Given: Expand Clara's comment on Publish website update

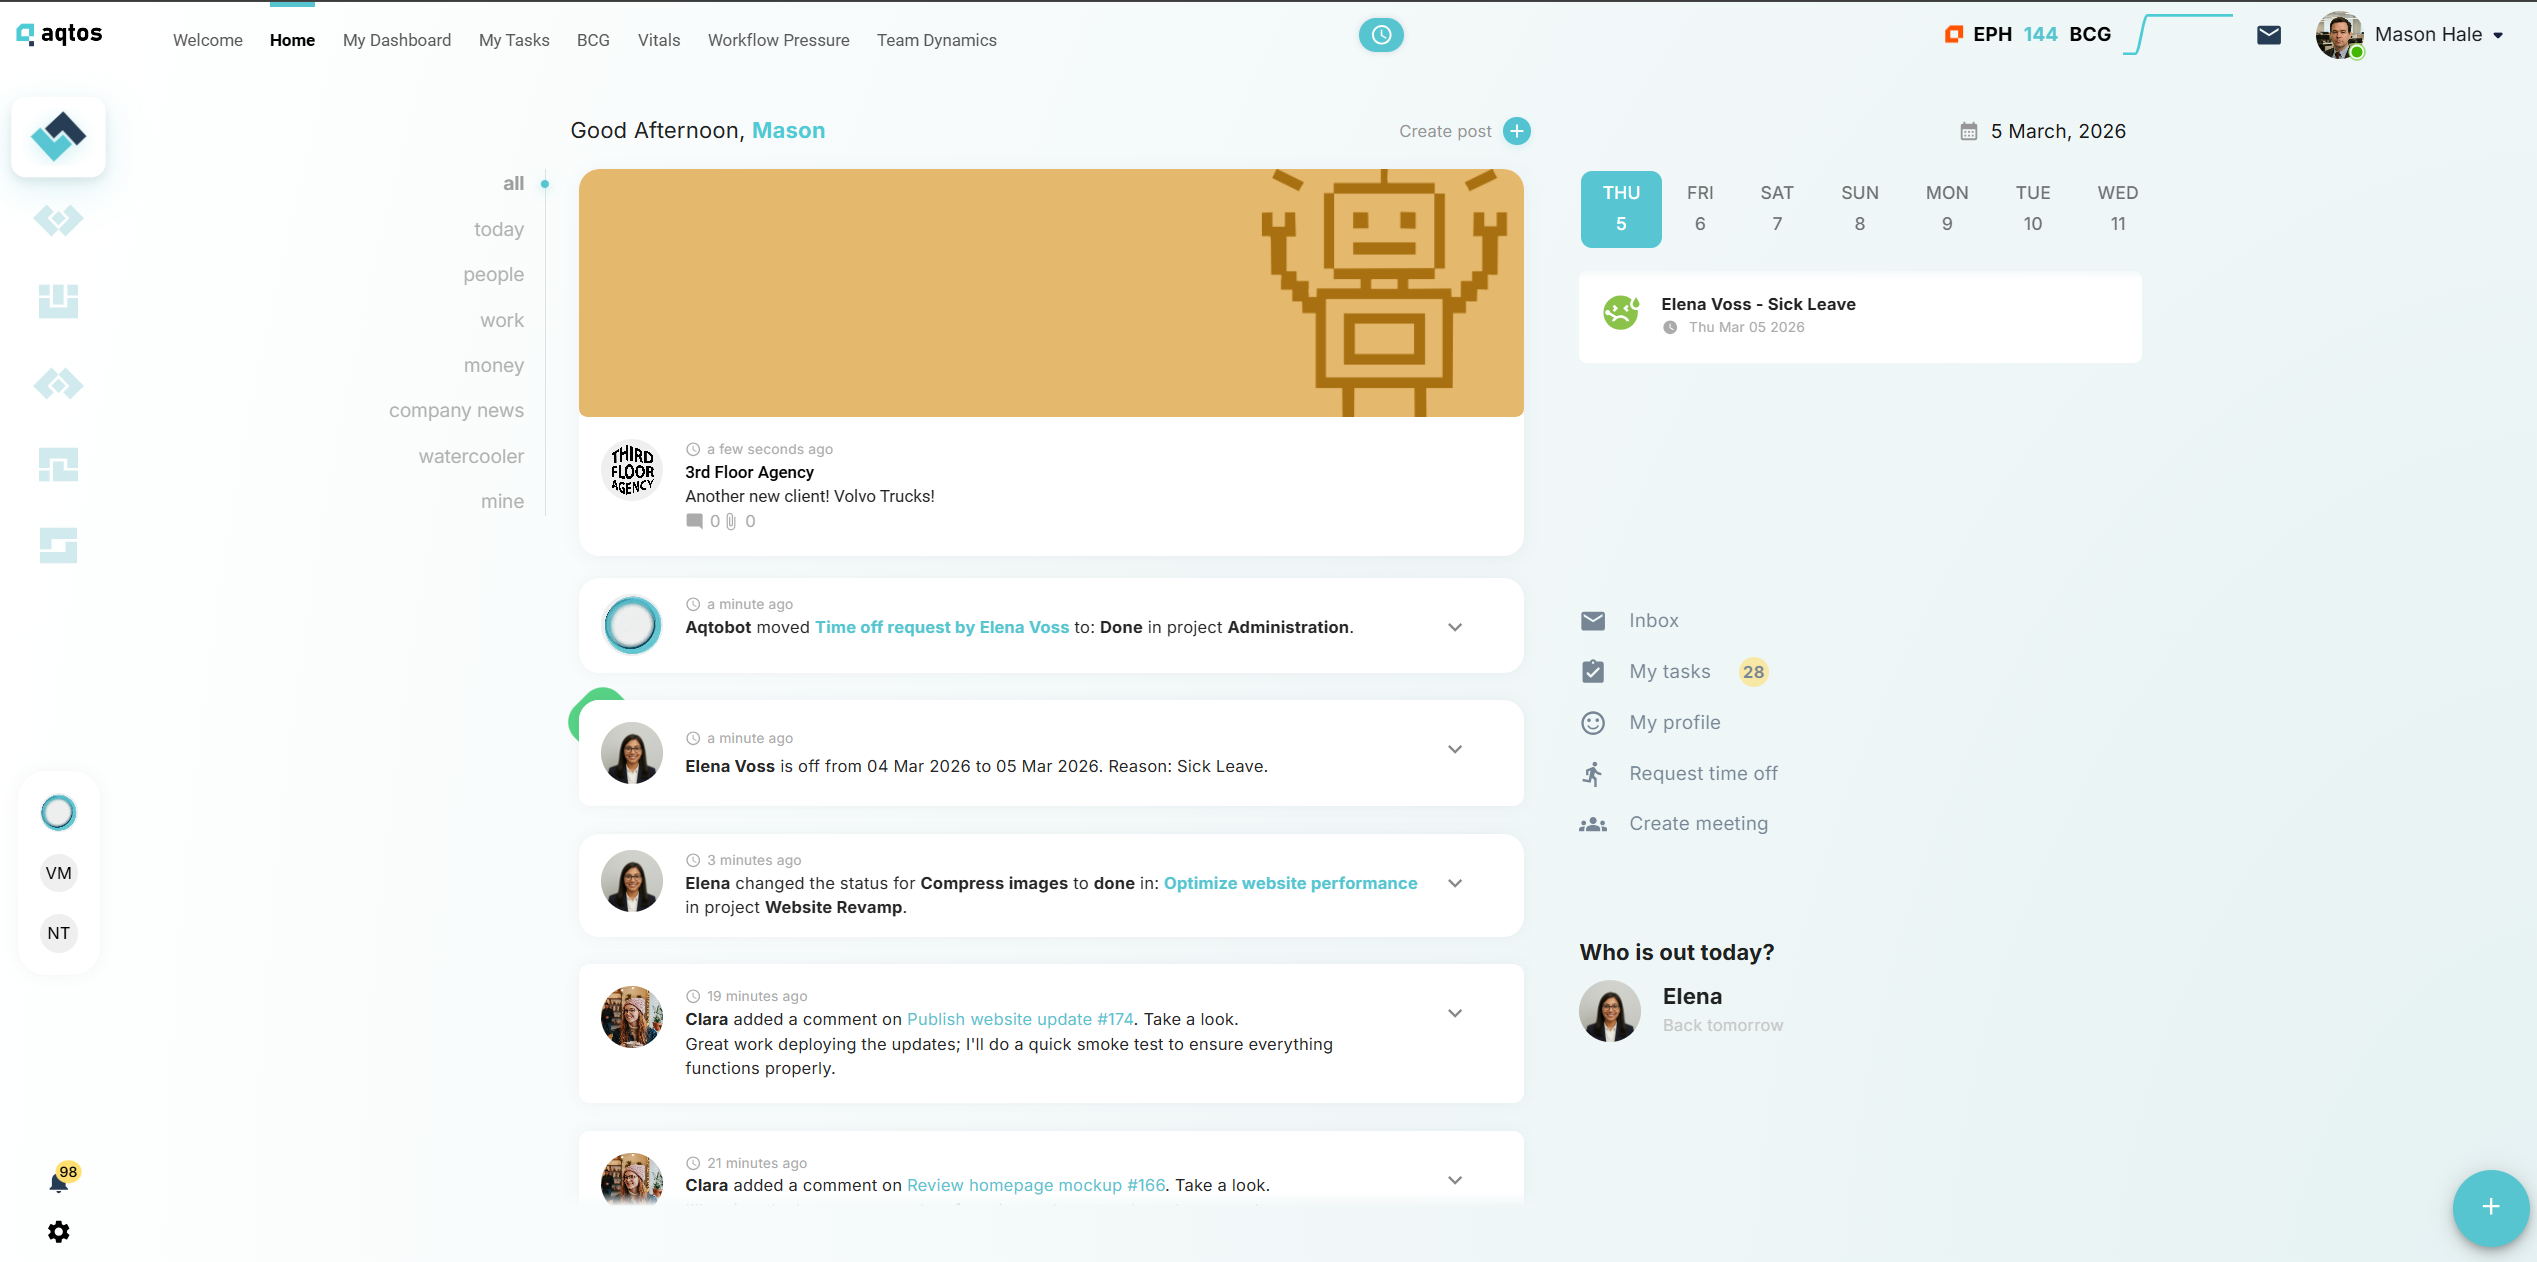Looking at the screenshot, I should click(1455, 1013).
